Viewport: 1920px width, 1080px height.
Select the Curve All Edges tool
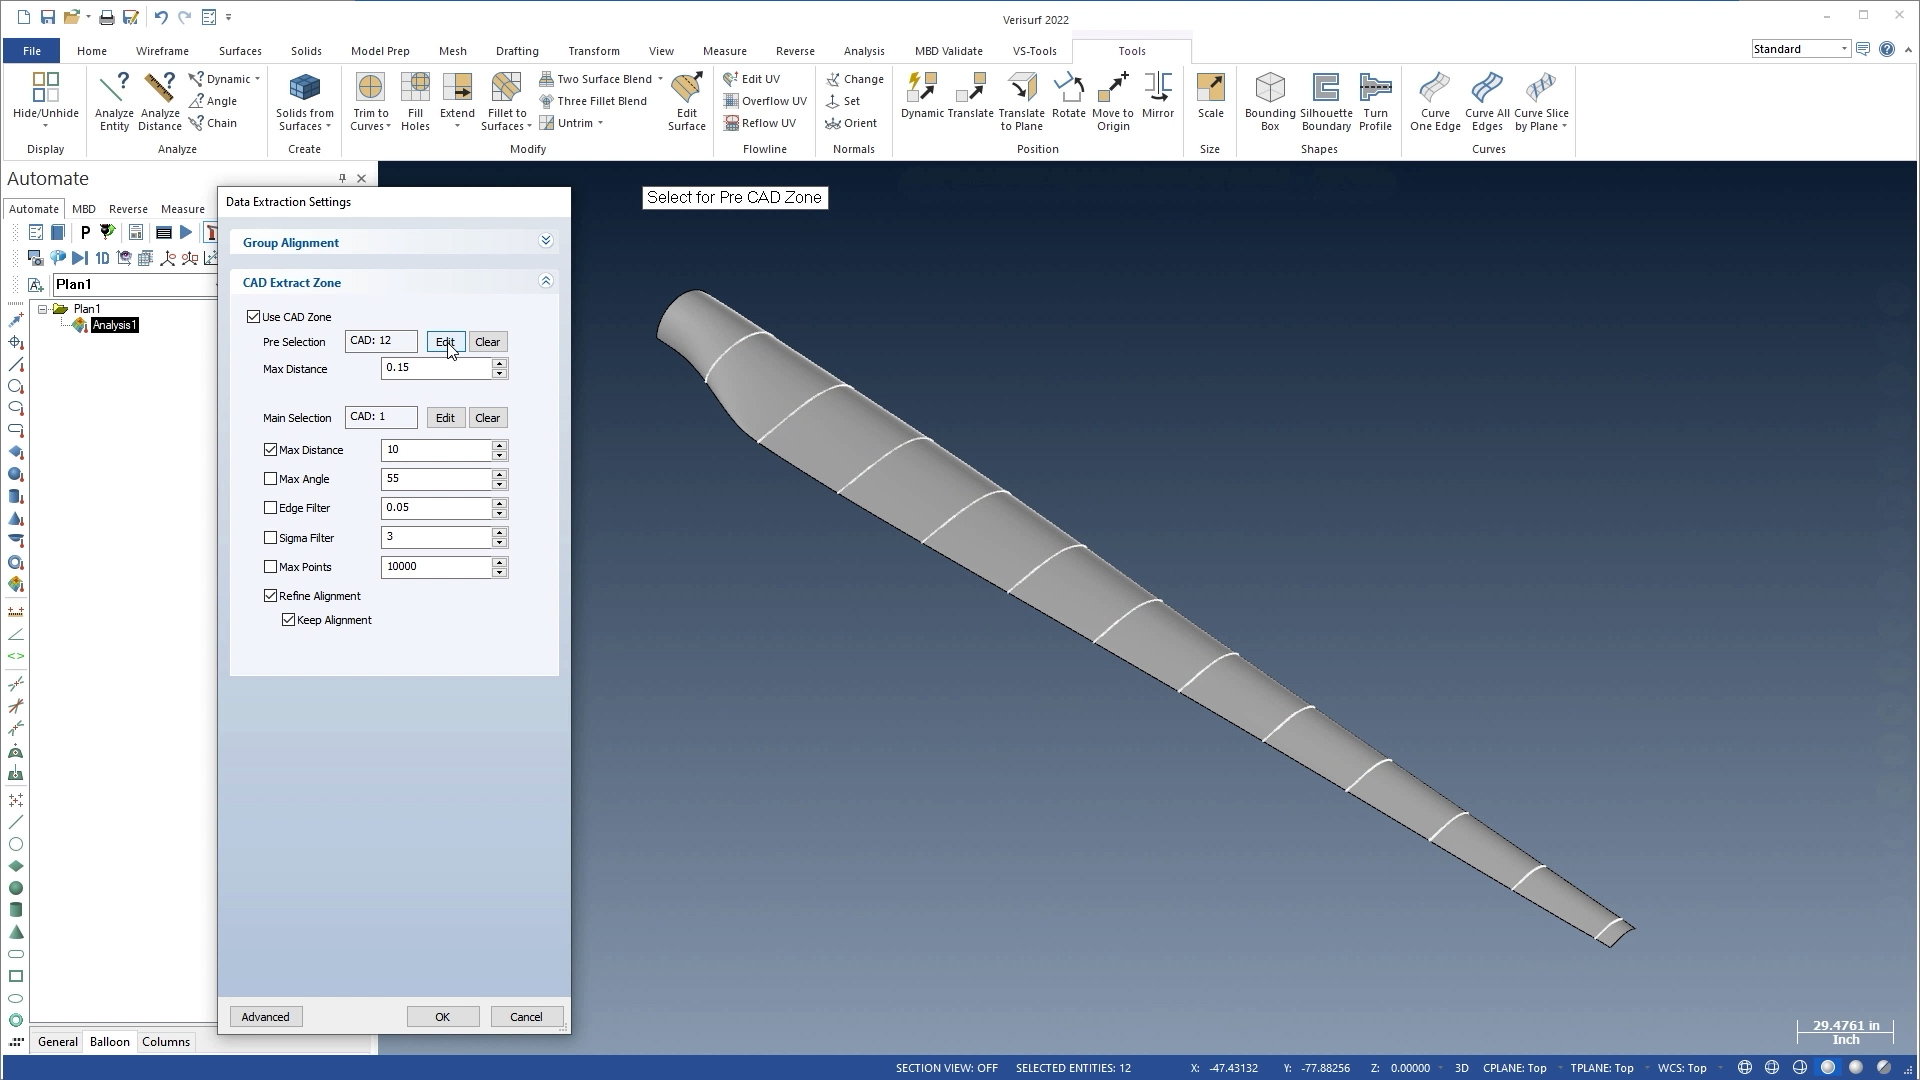[1487, 100]
